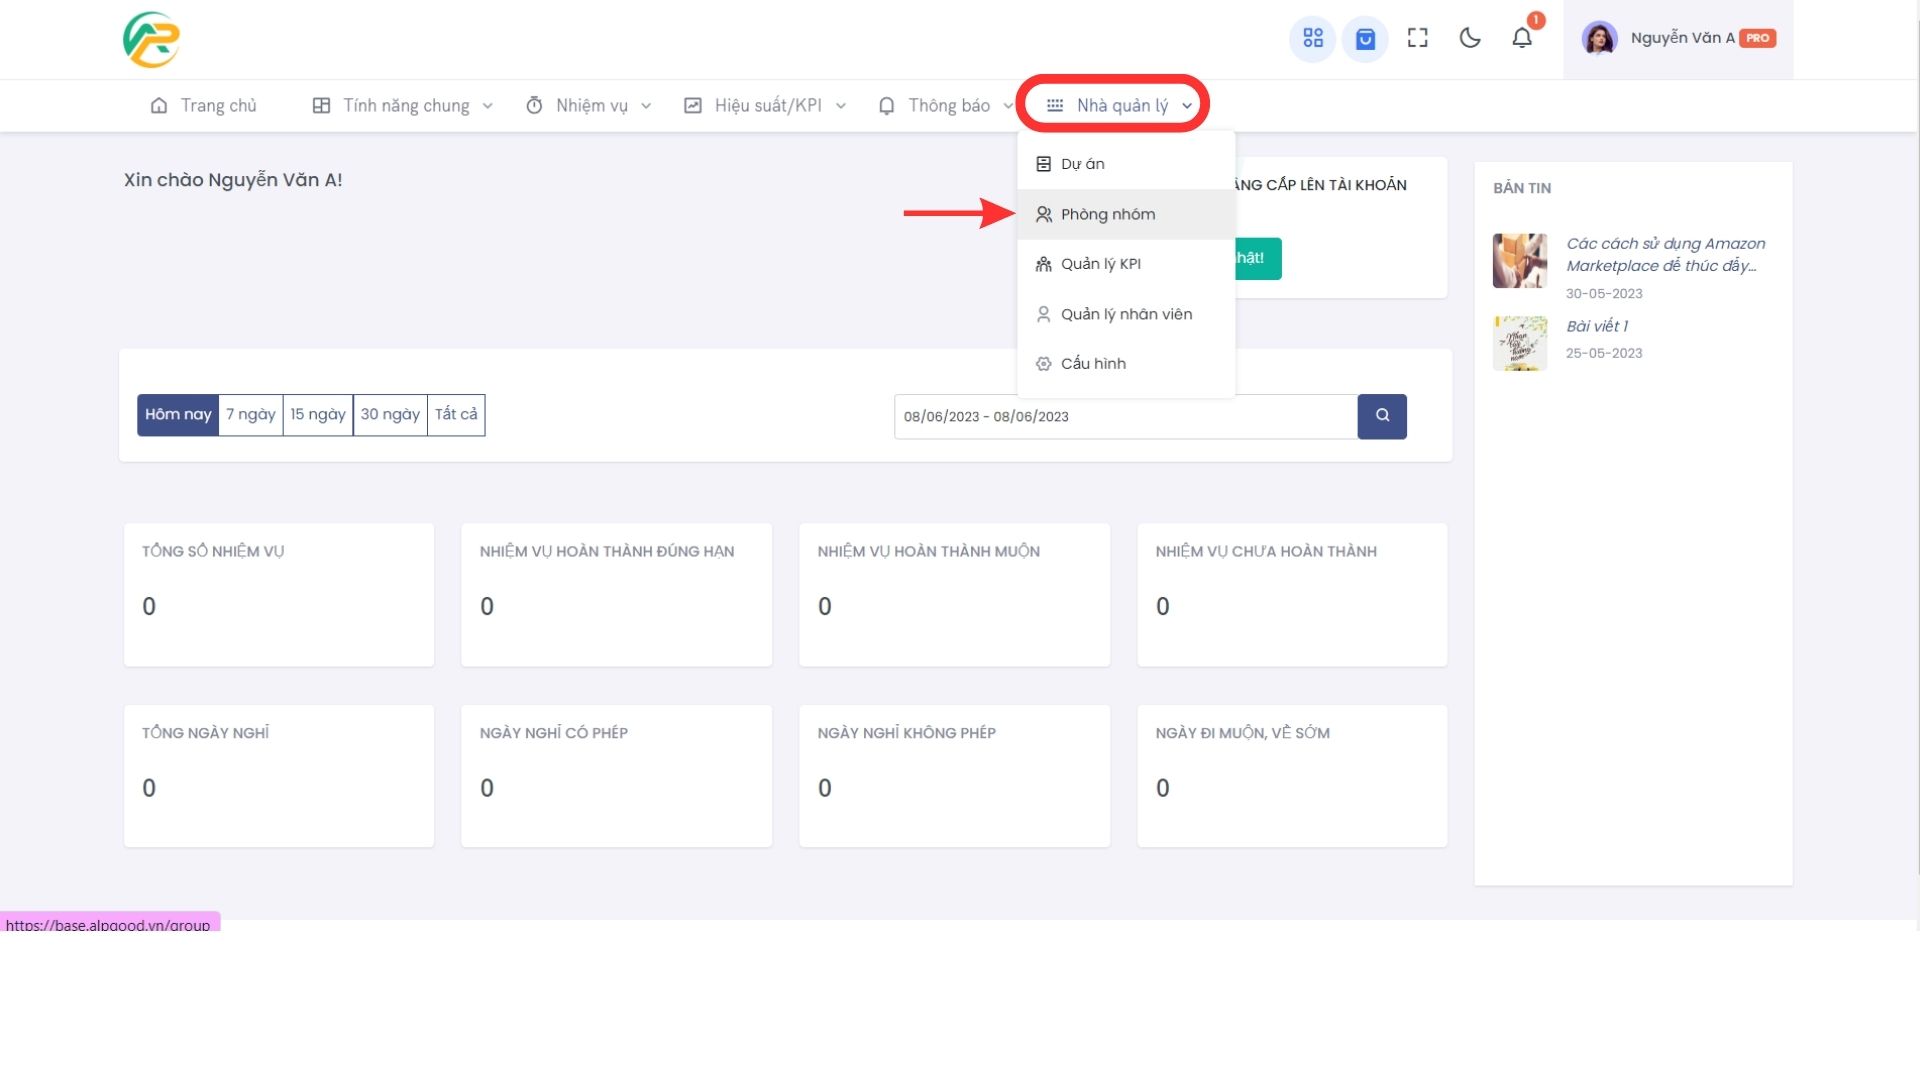
Task: Open Amazon Marketplace article link
Action: (1665, 255)
